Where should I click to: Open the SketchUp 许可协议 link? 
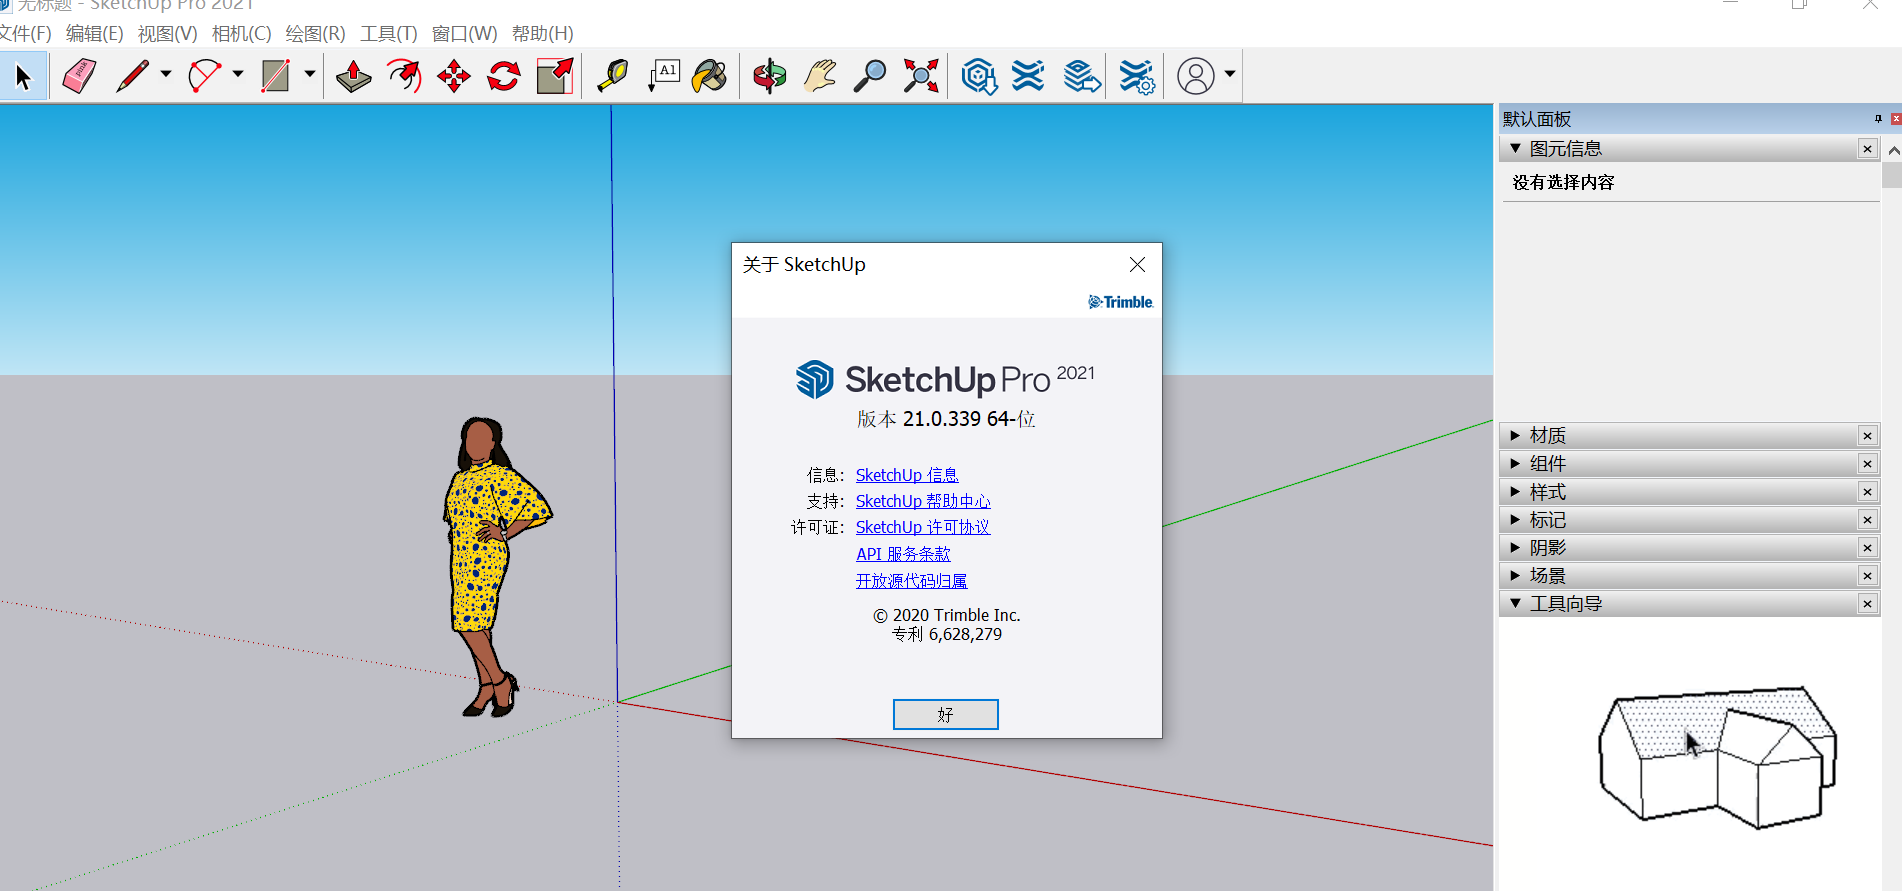(923, 527)
